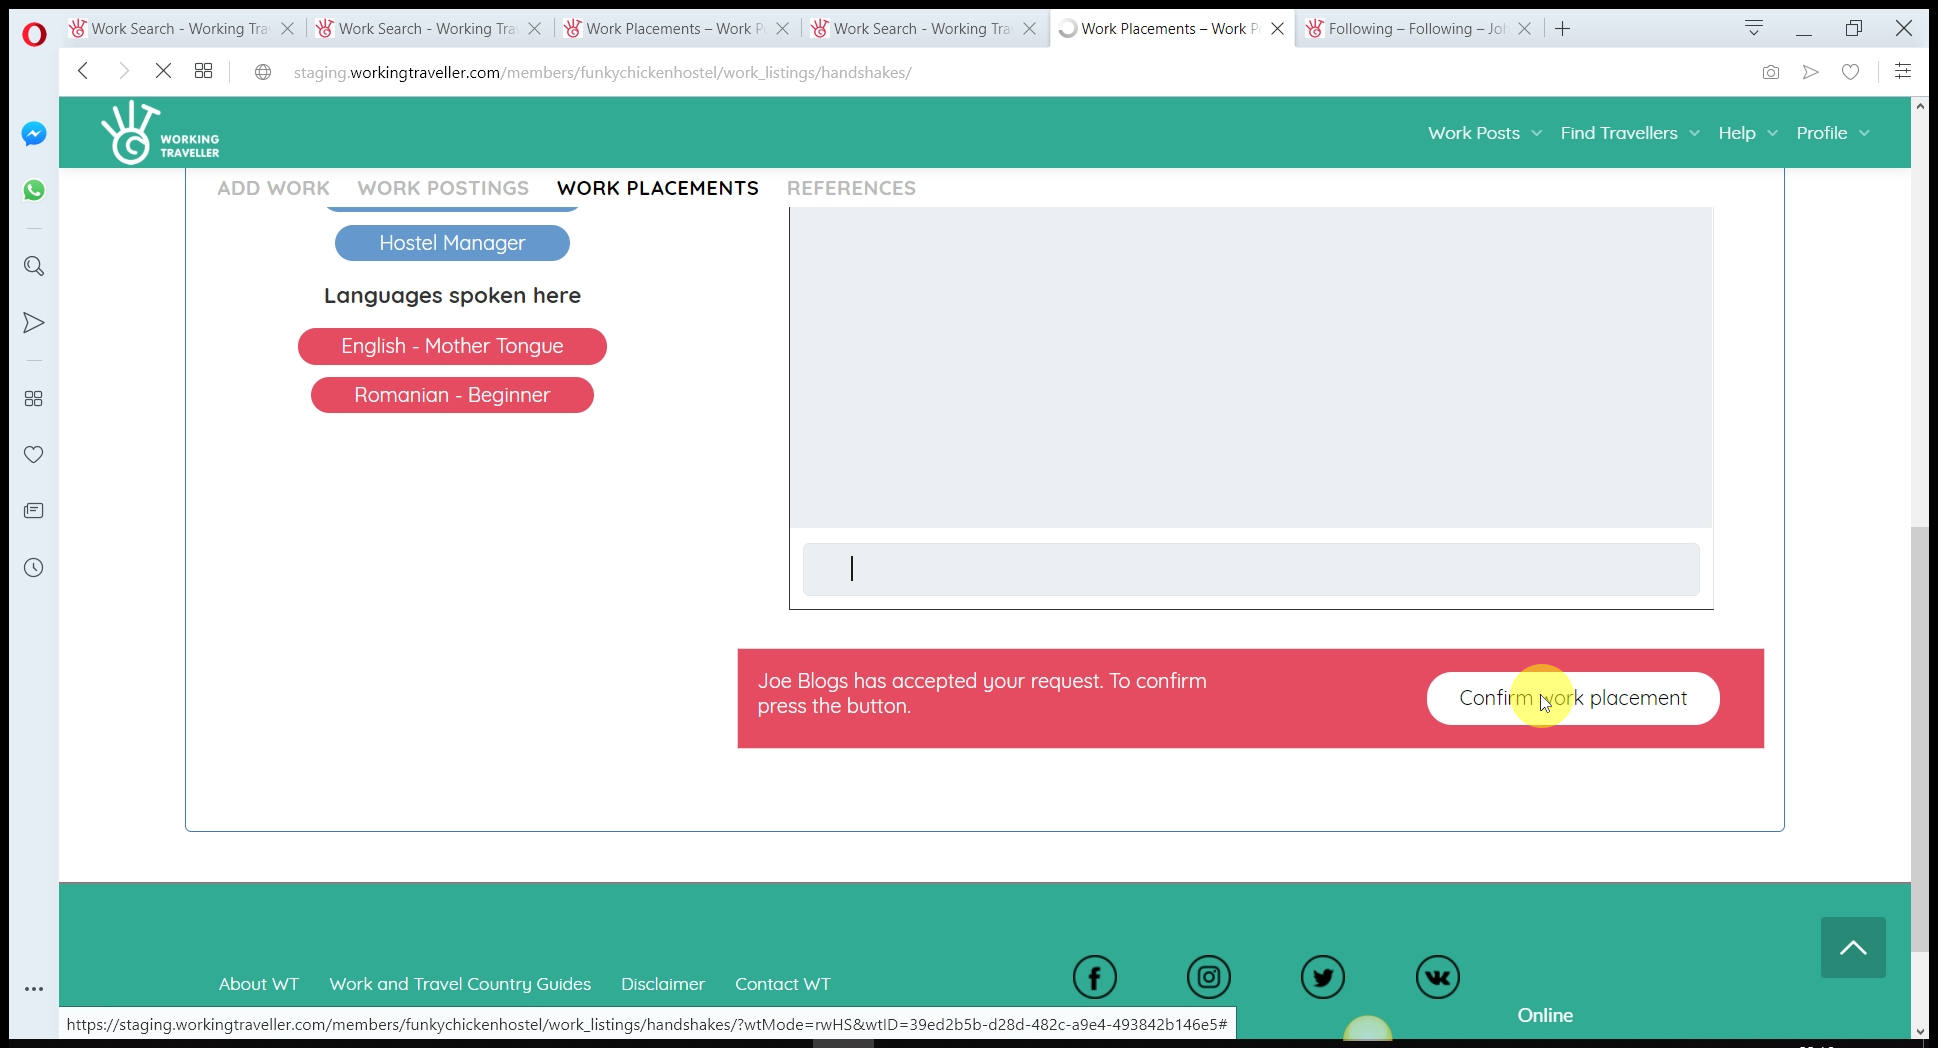Click English - Mother Tongue tag
The height and width of the screenshot is (1048, 1938).
tap(452, 346)
